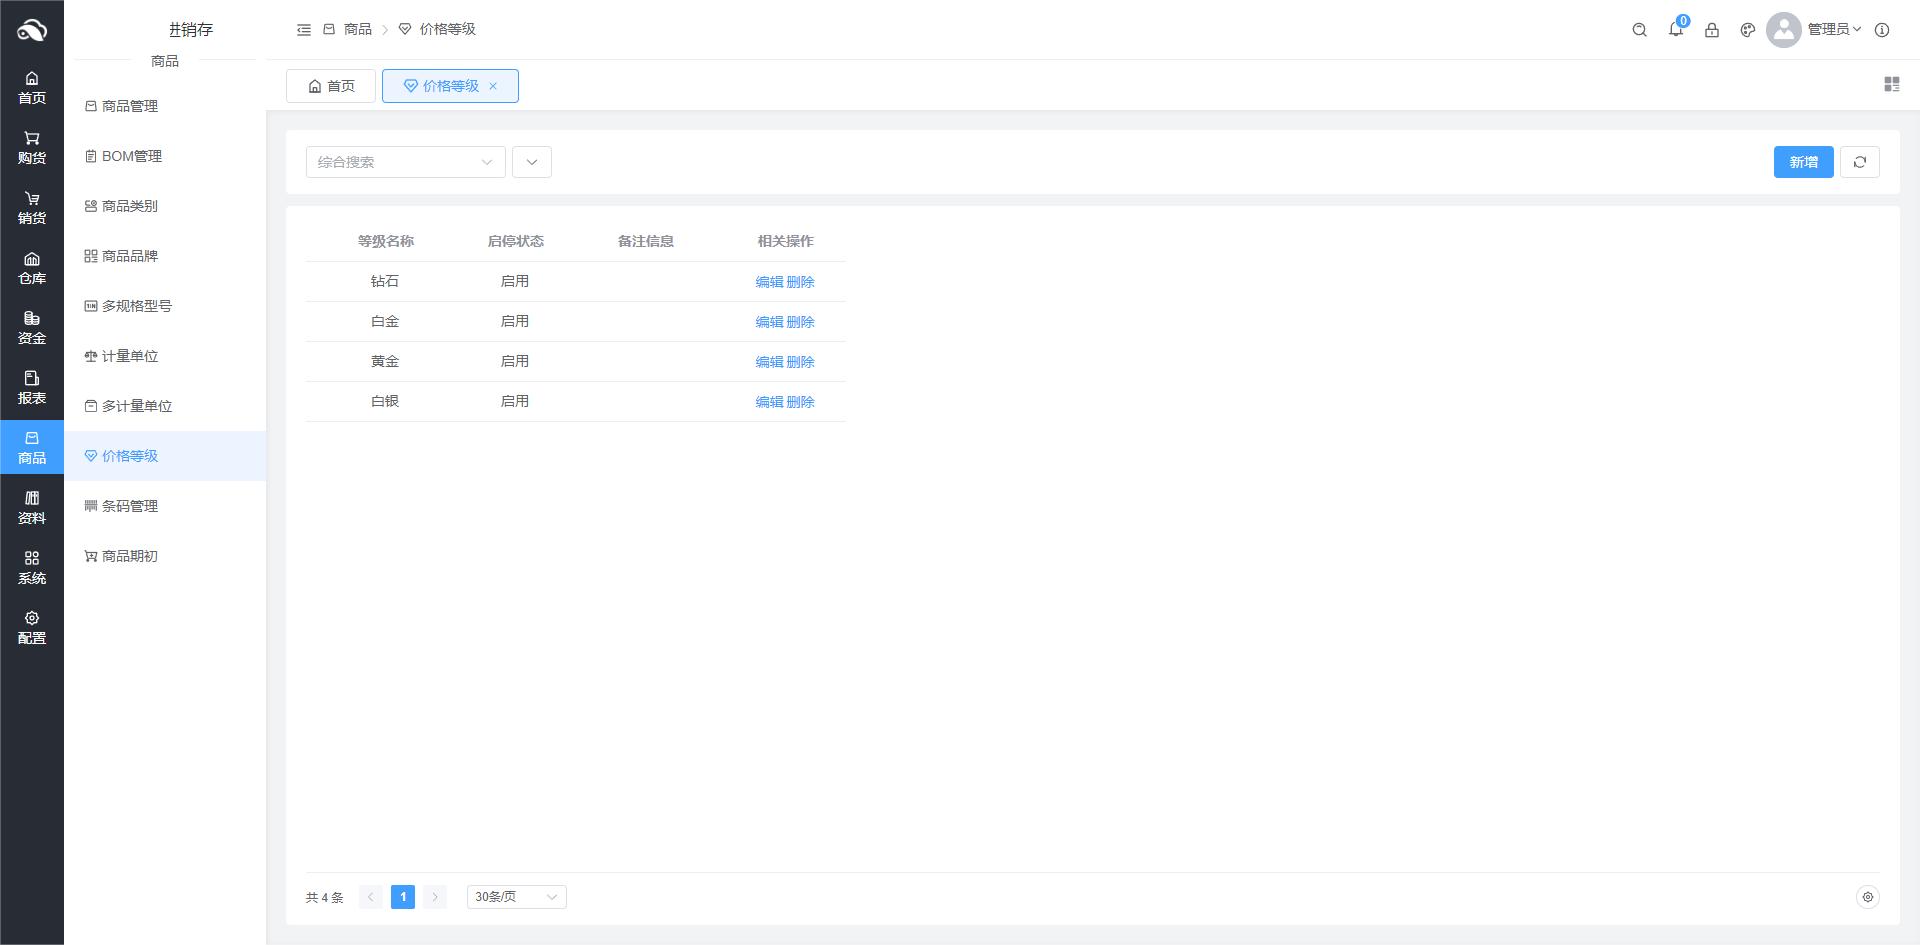Click the search magnifier icon in header
This screenshot has height=945, width=1920.
point(1639,30)
